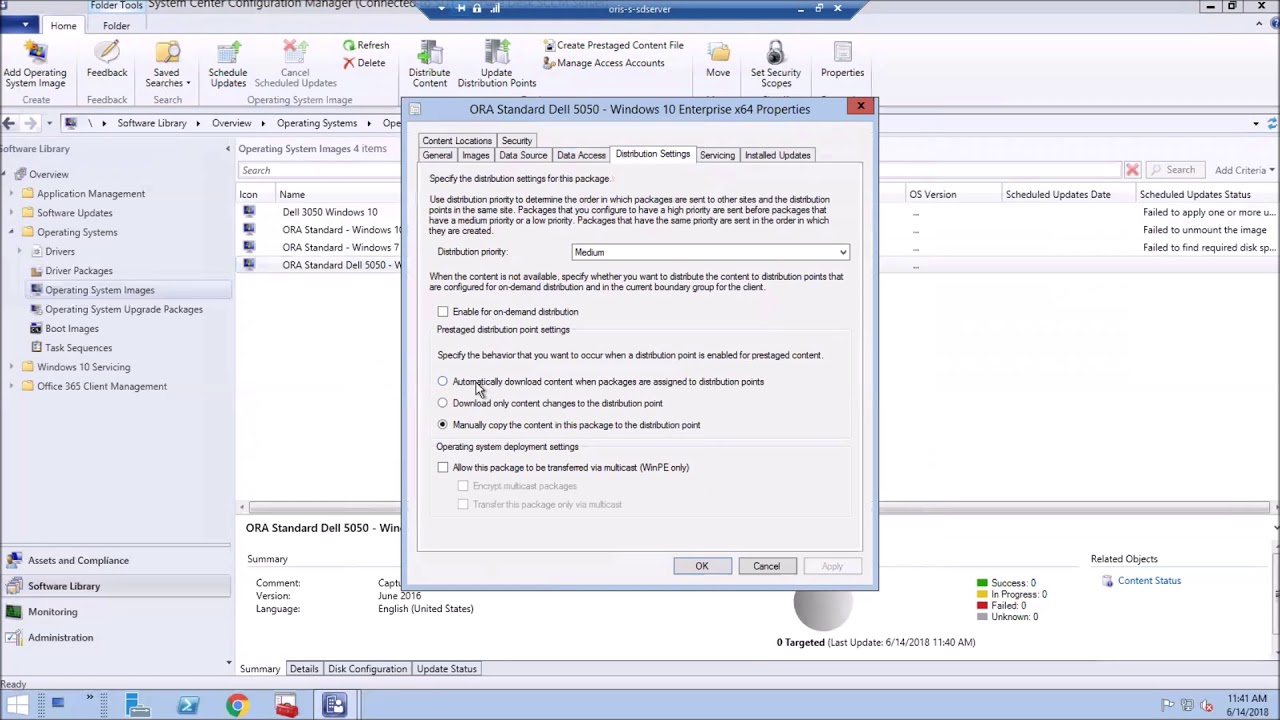Expand Application Management tree node
Image resolution: width=1280 pixels, height=720 pixels.
12,194
